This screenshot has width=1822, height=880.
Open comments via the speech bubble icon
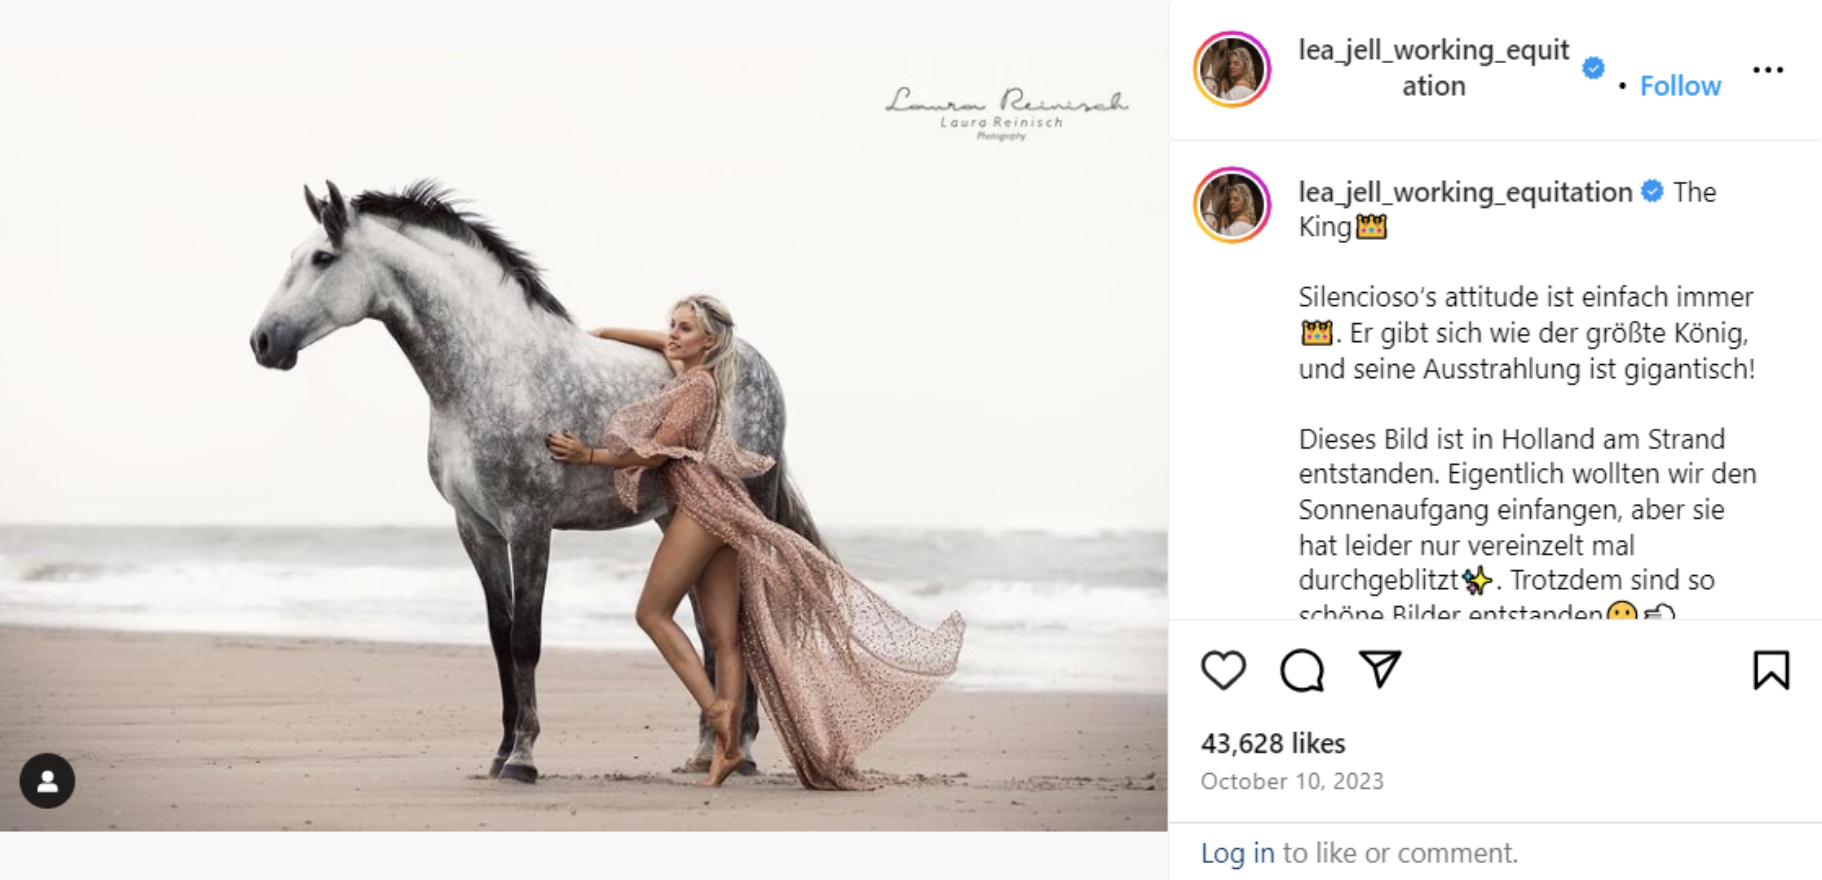tap(1302, 671)
